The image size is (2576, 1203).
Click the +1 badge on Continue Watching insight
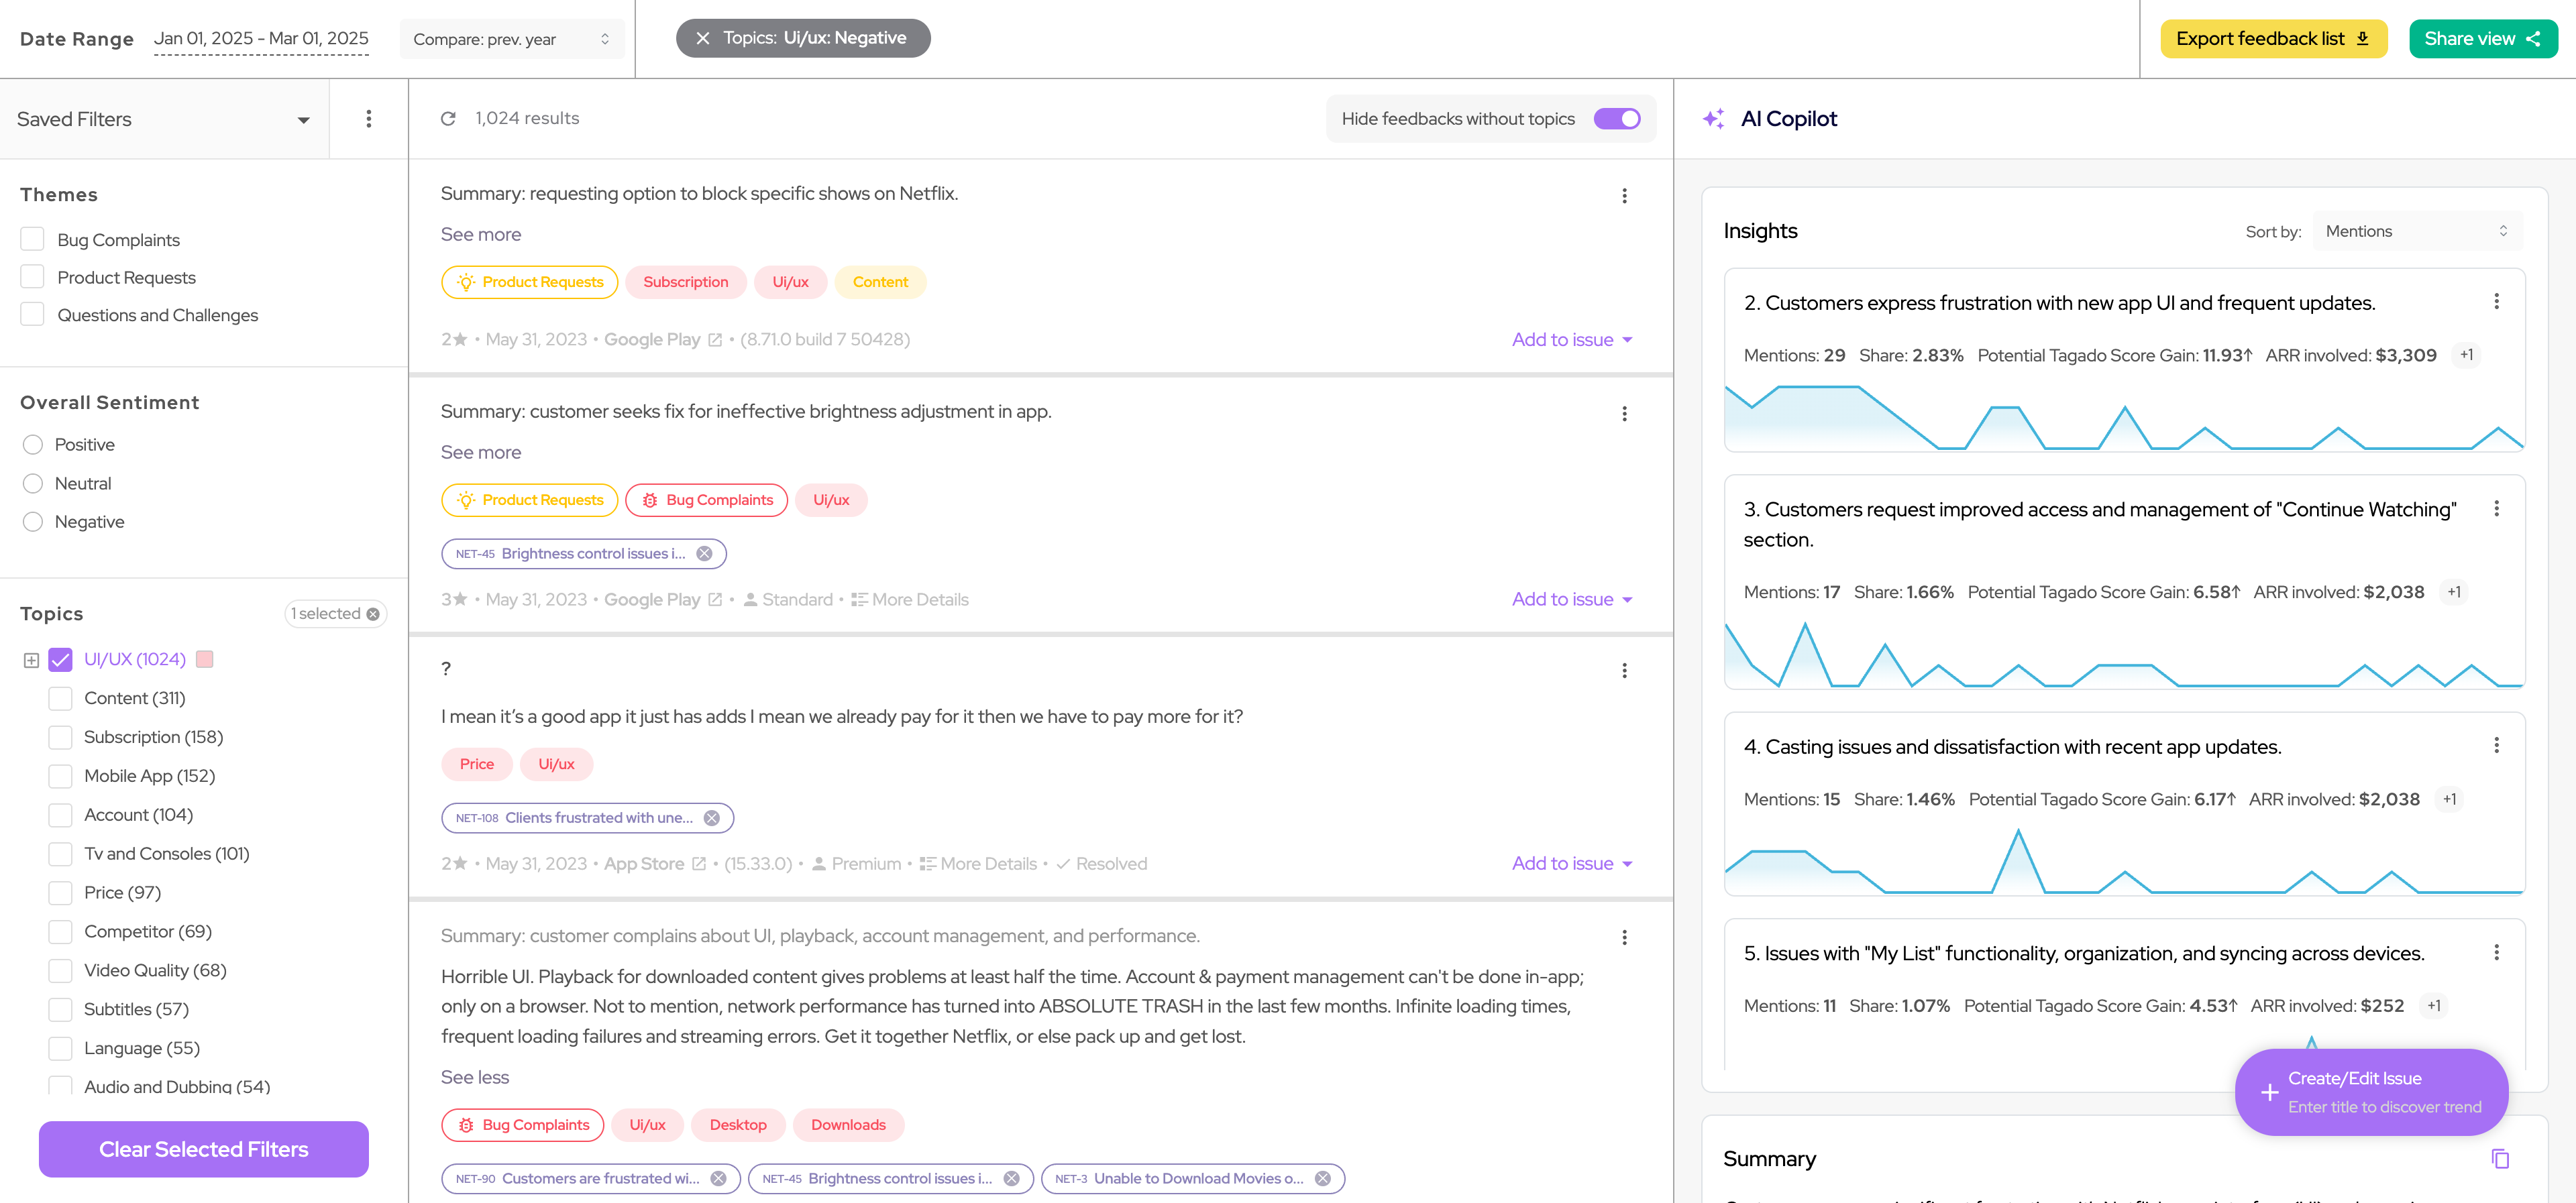pos(2453,592)
